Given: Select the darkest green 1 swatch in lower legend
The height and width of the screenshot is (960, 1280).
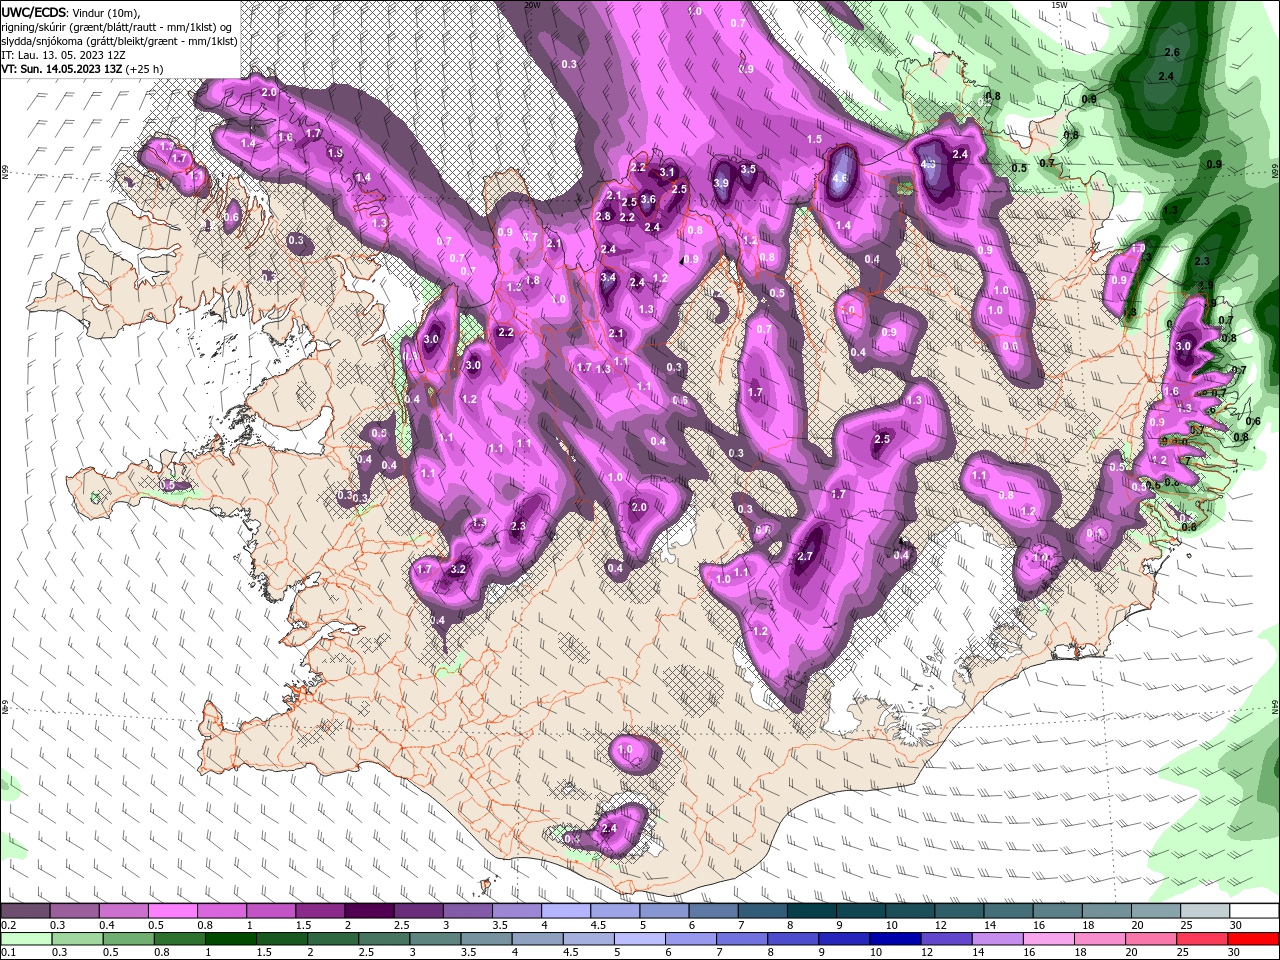Looking at the screenshot, I should click(230, 939).
